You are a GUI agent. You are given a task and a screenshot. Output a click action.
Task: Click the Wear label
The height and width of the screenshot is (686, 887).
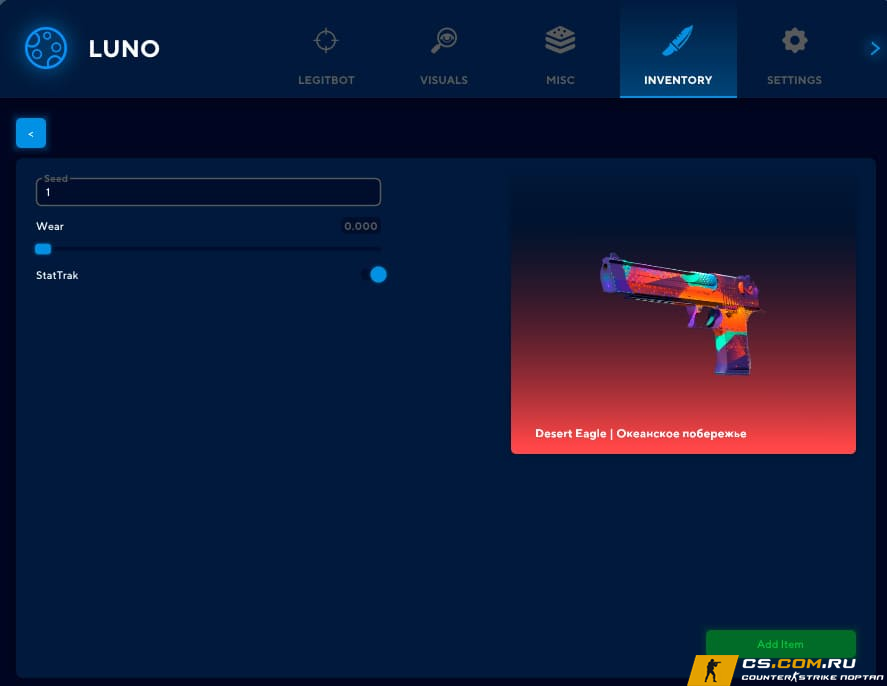[x=50, y=226]
